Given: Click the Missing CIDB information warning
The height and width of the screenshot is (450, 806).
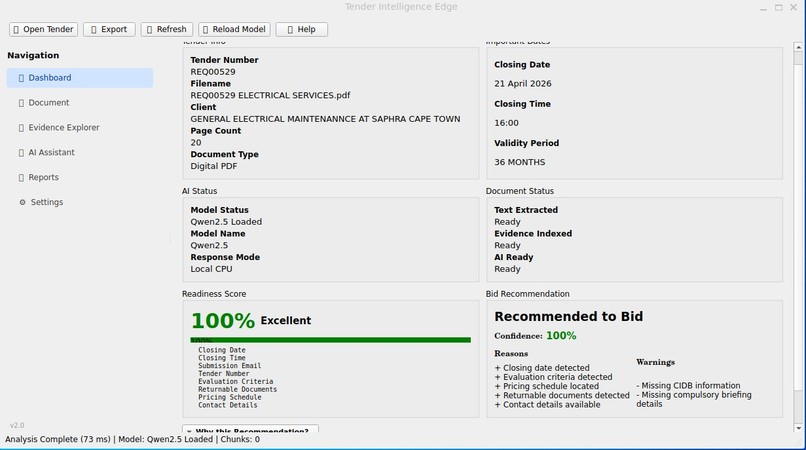Looking at the screenshot, I should pos(688,386).
